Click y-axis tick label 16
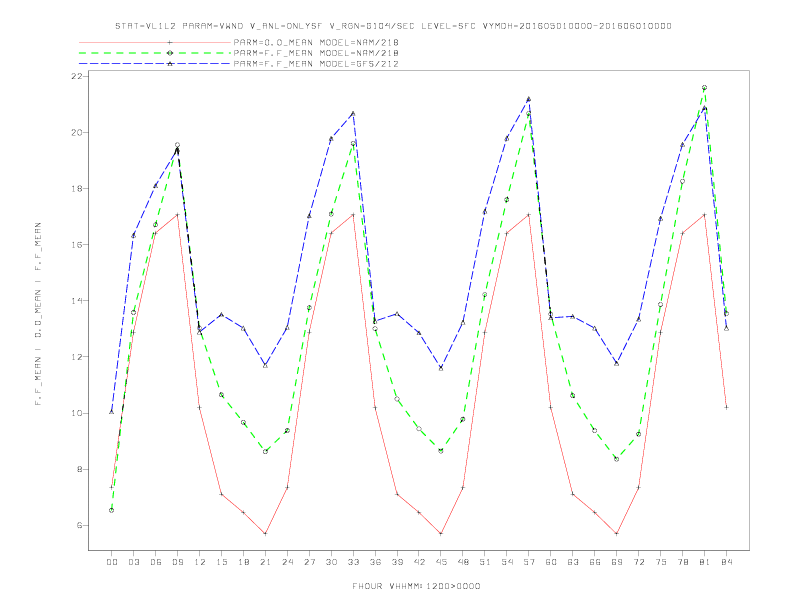 pyautogui.click(x=77, y=244)
